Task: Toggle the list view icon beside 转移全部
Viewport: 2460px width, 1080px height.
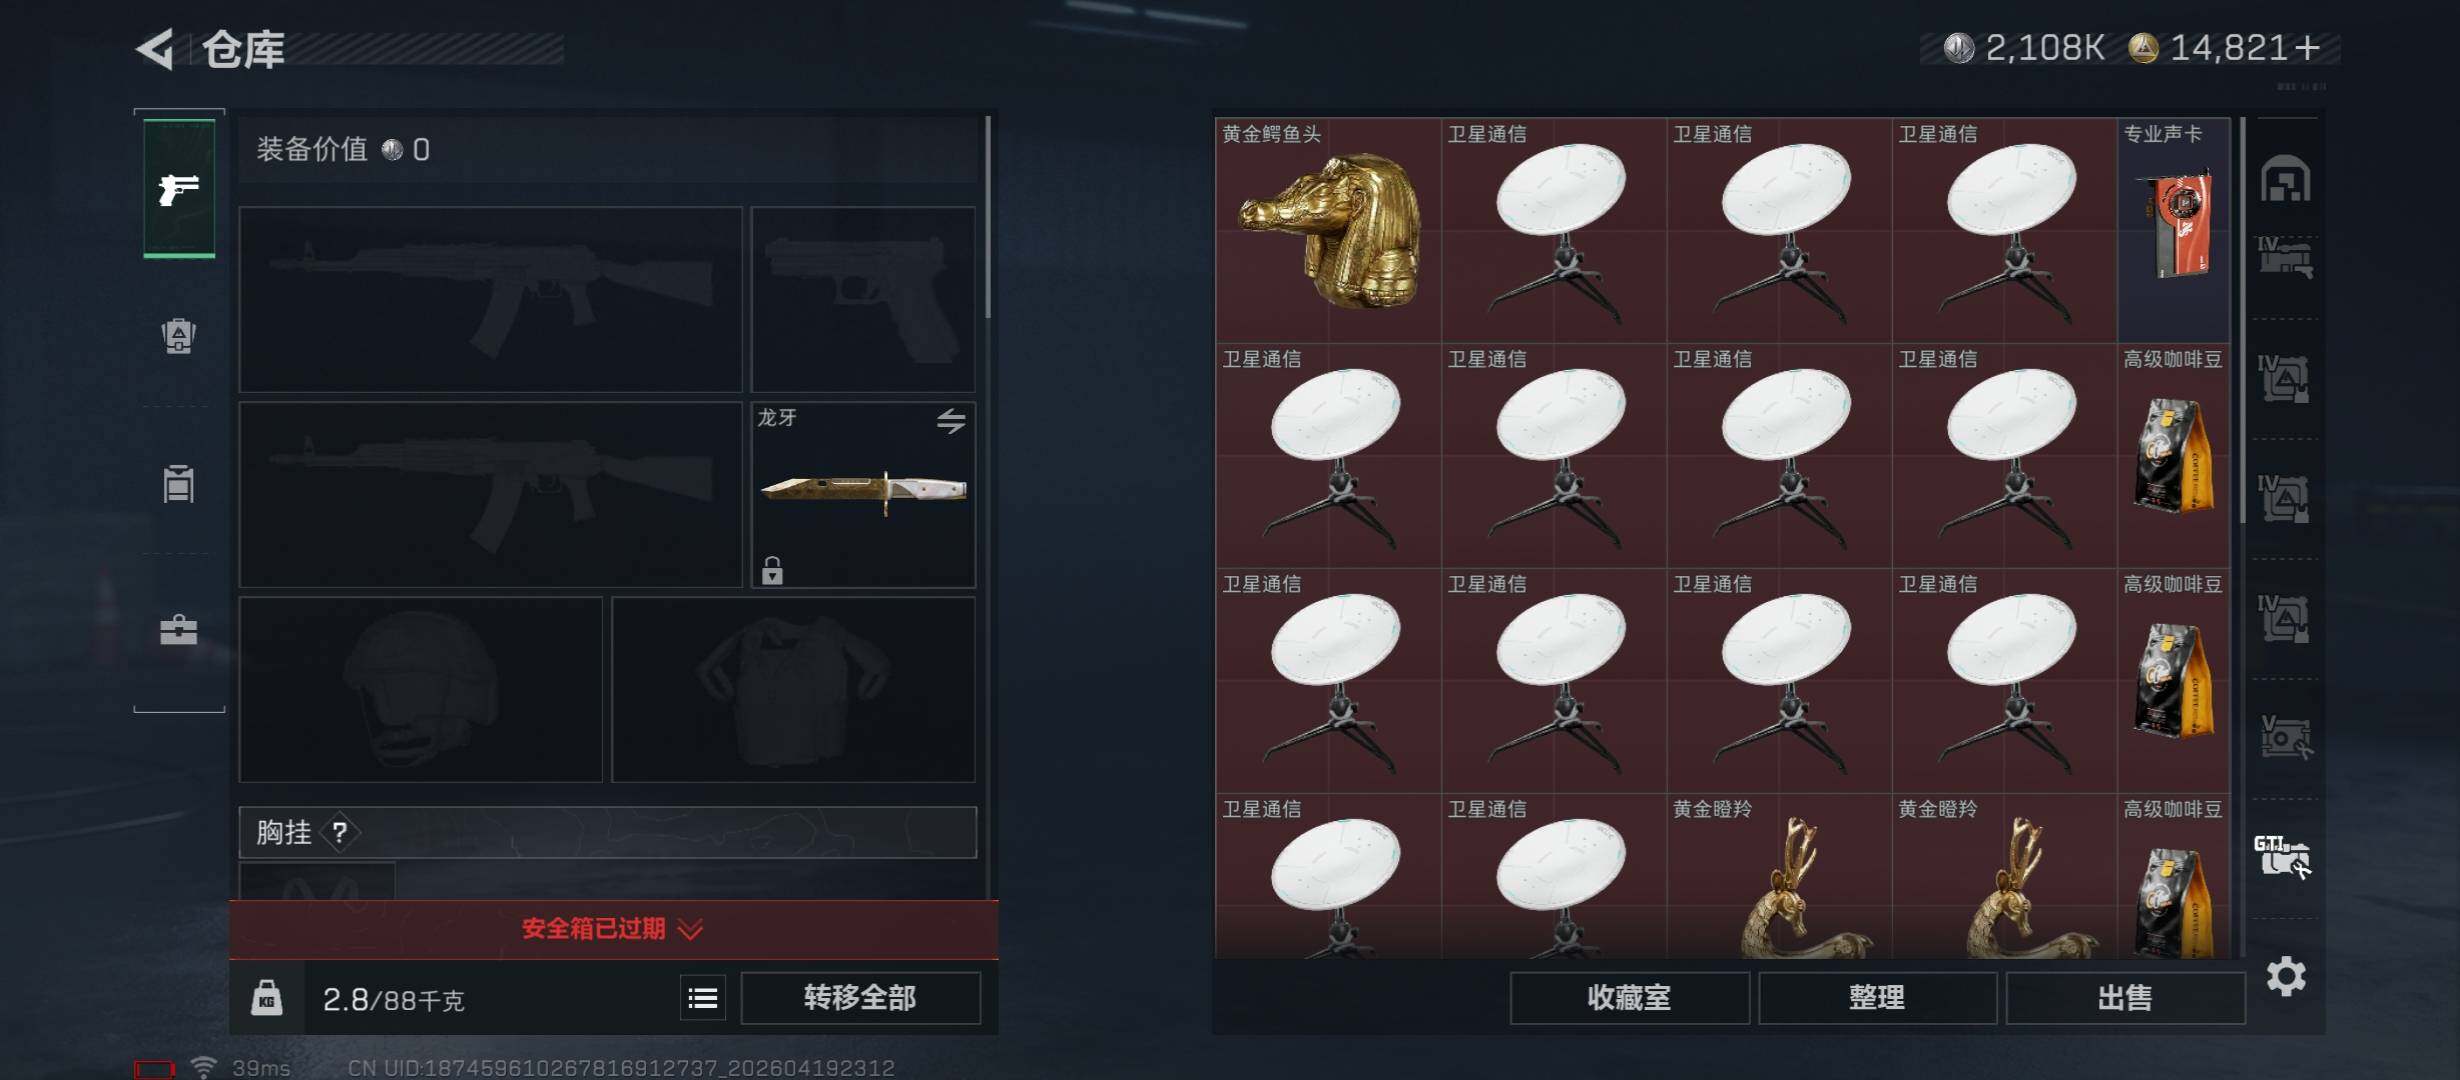Action: (703, 998)
